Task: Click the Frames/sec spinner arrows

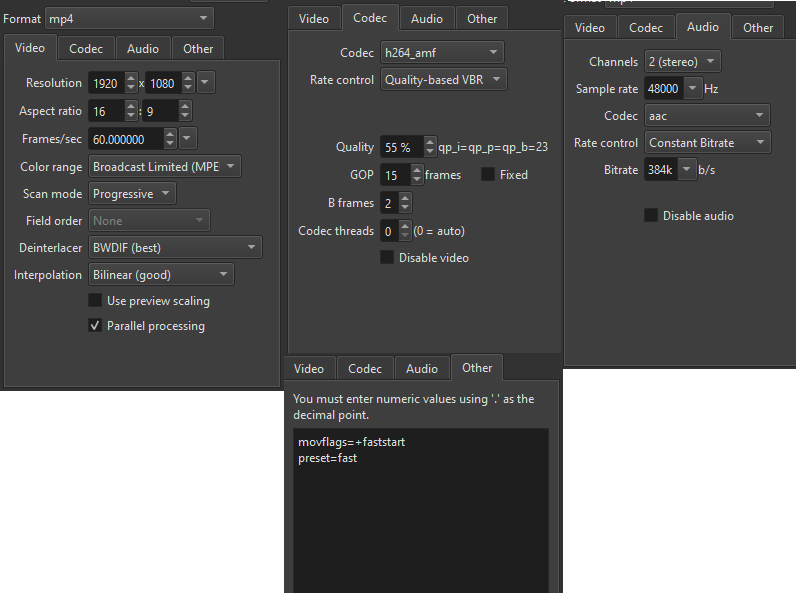Action: click(170, 139)
